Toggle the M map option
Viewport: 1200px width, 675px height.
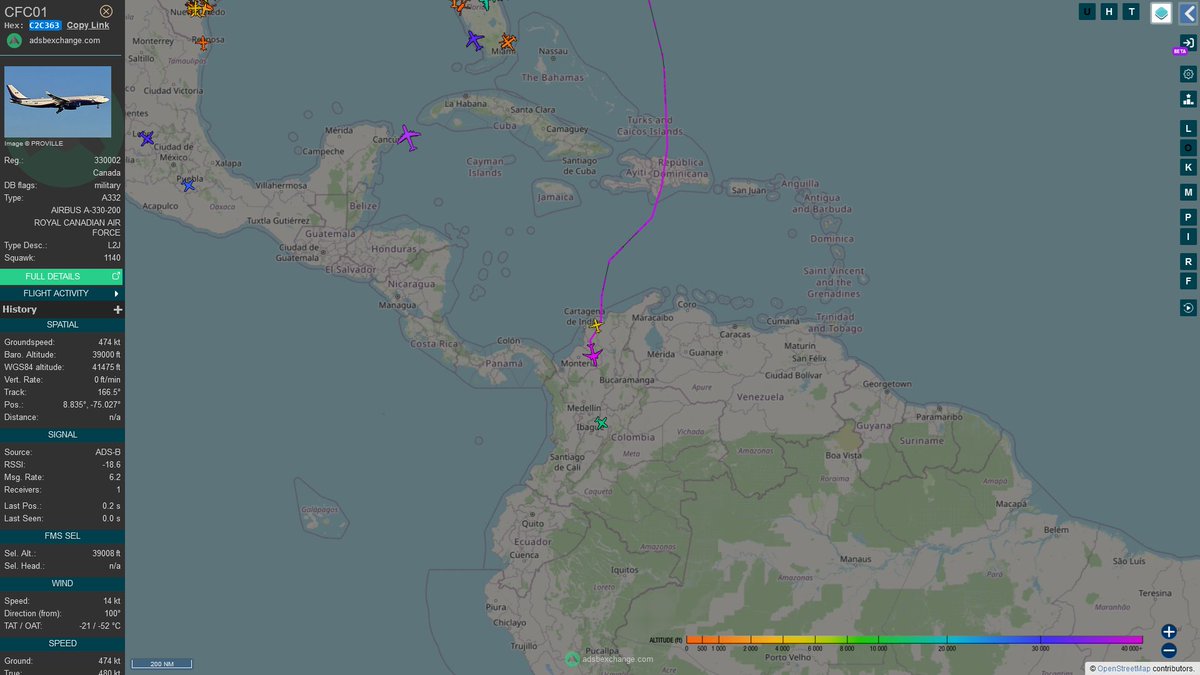click(1188, 192)
